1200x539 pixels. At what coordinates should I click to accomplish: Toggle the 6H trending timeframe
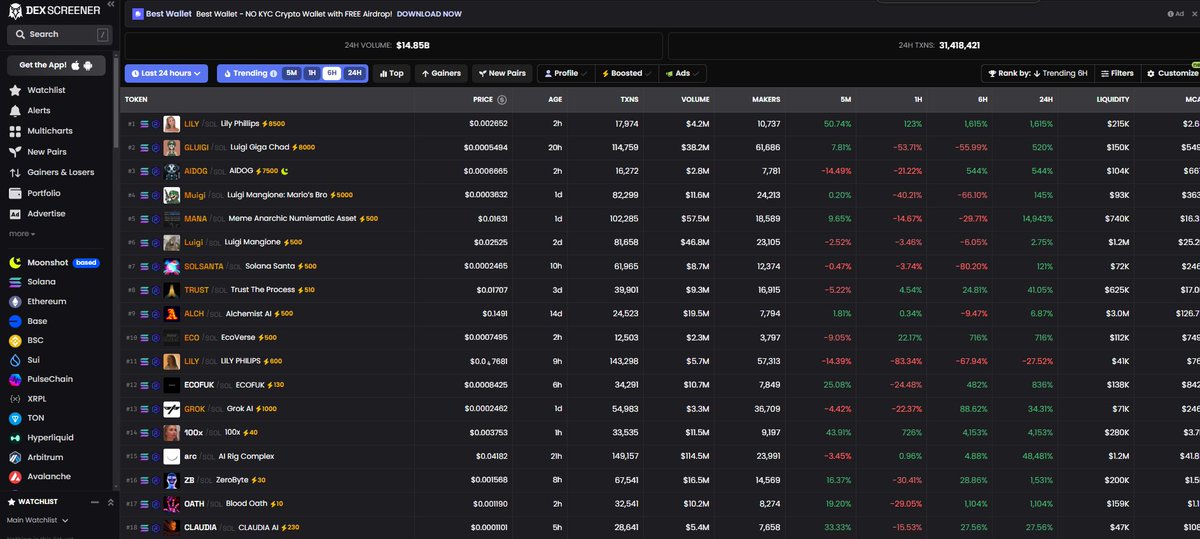331,73
